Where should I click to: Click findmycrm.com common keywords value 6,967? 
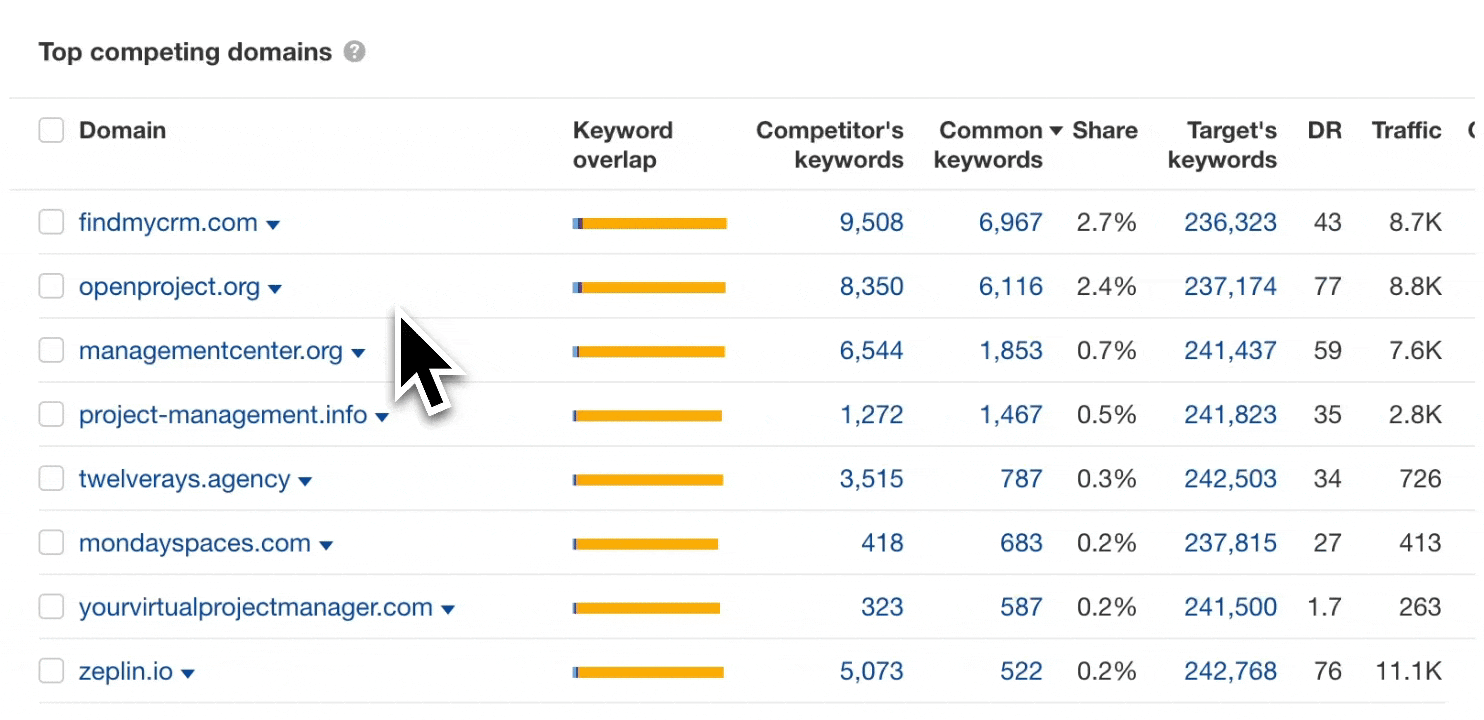pyautogui.click(x=1010, y=223)
